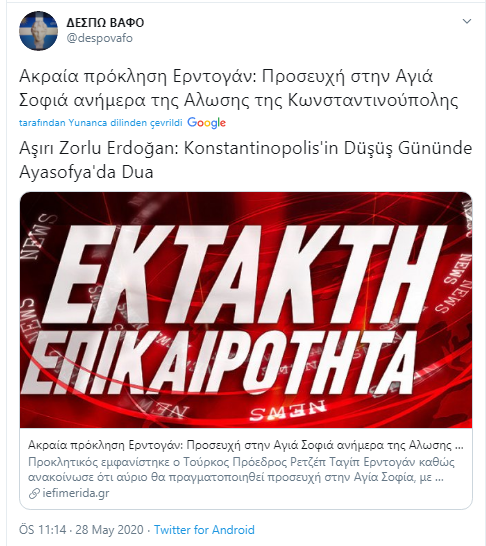486x546 pixels.
Task: Click the ÖS 11:14 timestamp
Action: coord(42,530)
